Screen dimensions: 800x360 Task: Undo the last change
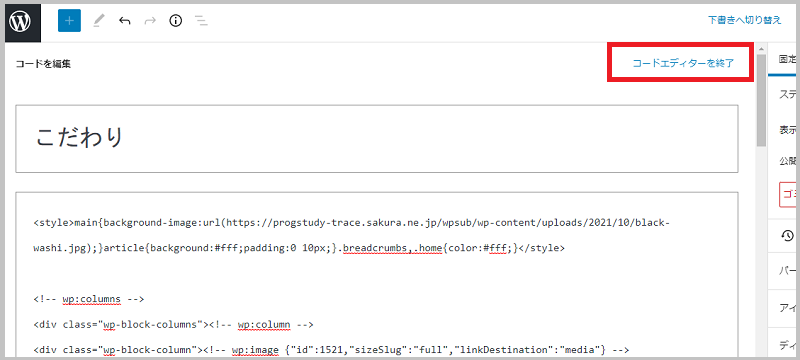pyautogui.click(x=124, y=21)
